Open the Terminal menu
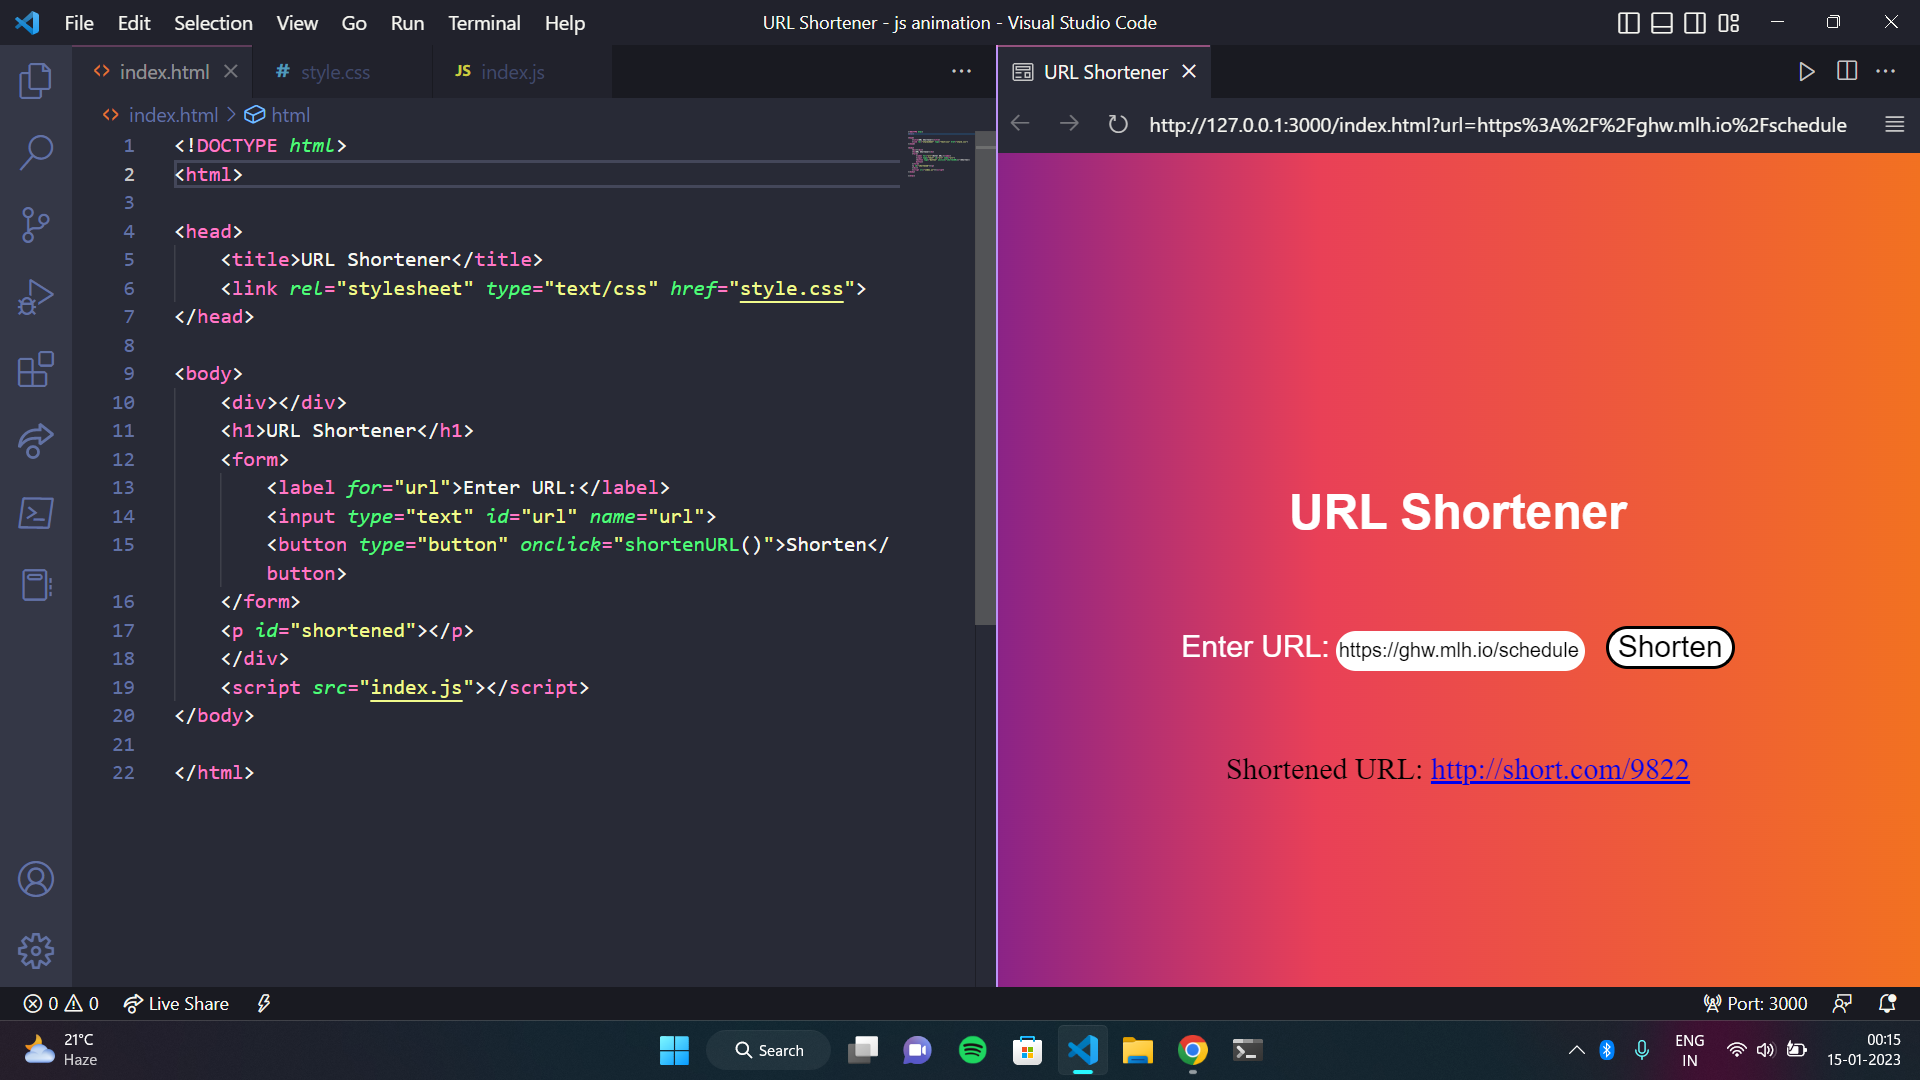The width and height of the screenshot is (1920, 1080). click(x=483, y=23)
